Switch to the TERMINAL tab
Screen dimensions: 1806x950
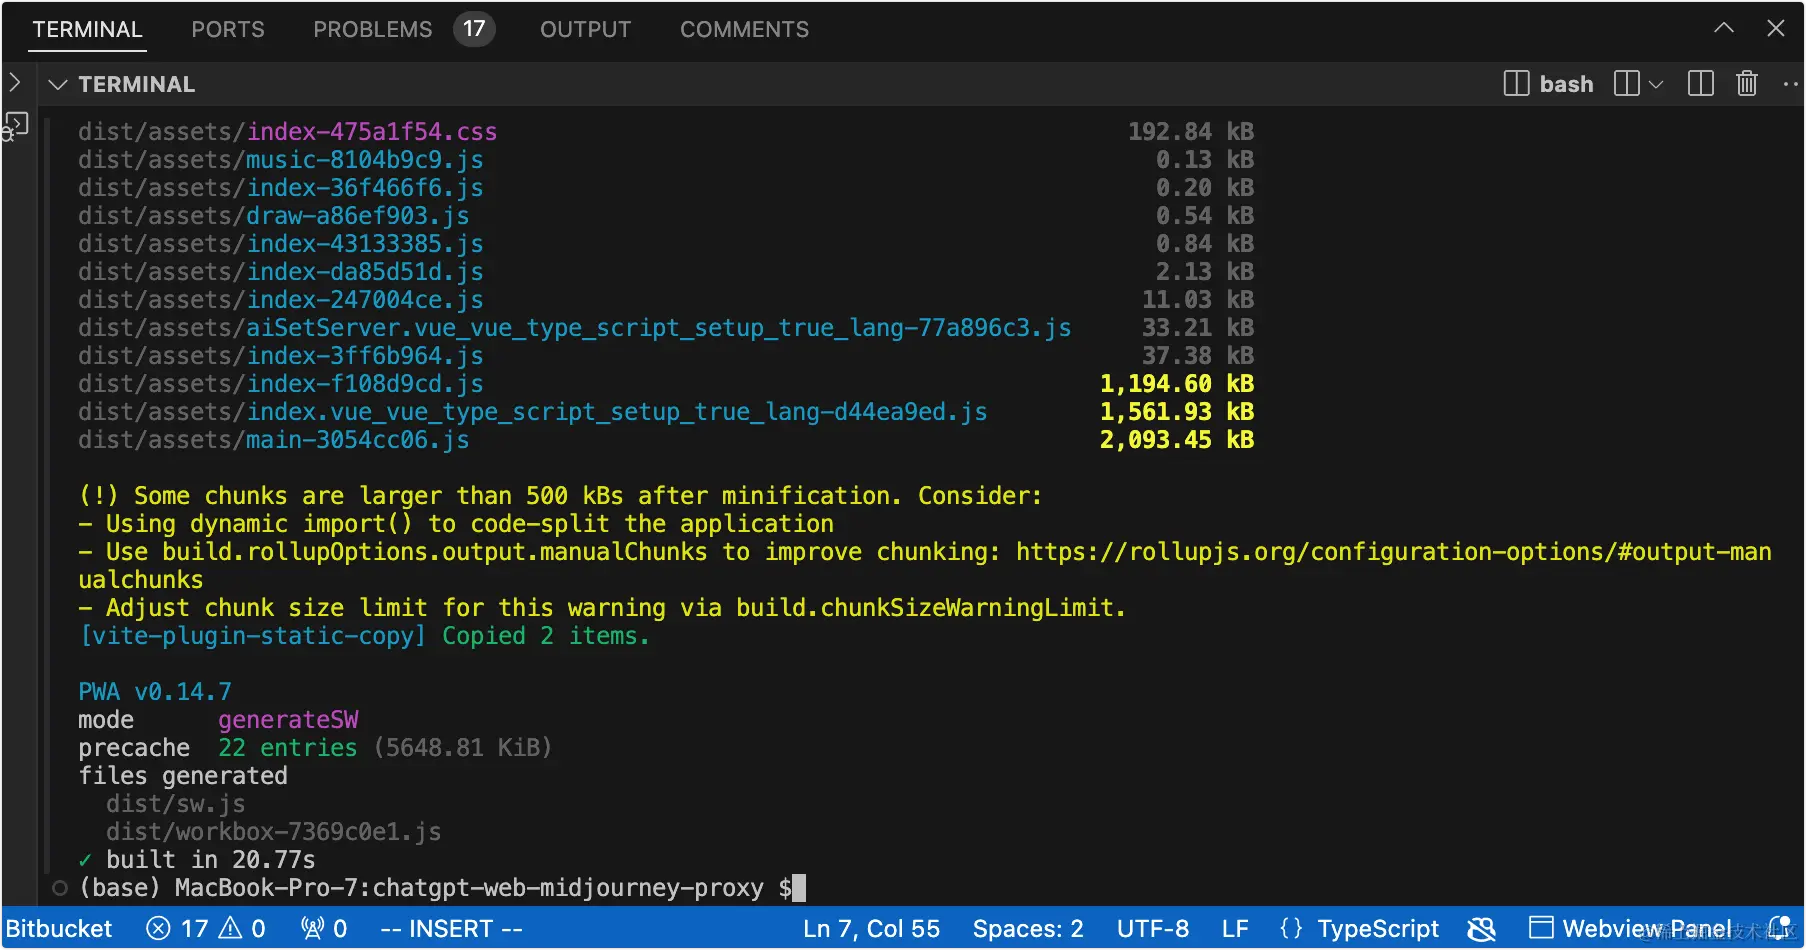[87, 30]
